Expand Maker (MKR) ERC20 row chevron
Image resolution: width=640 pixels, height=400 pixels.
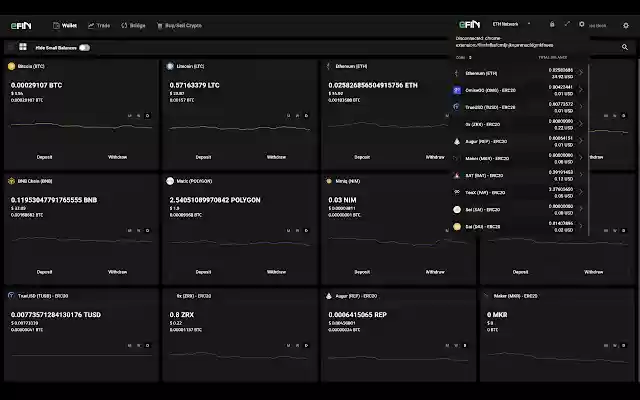point(581,158)
